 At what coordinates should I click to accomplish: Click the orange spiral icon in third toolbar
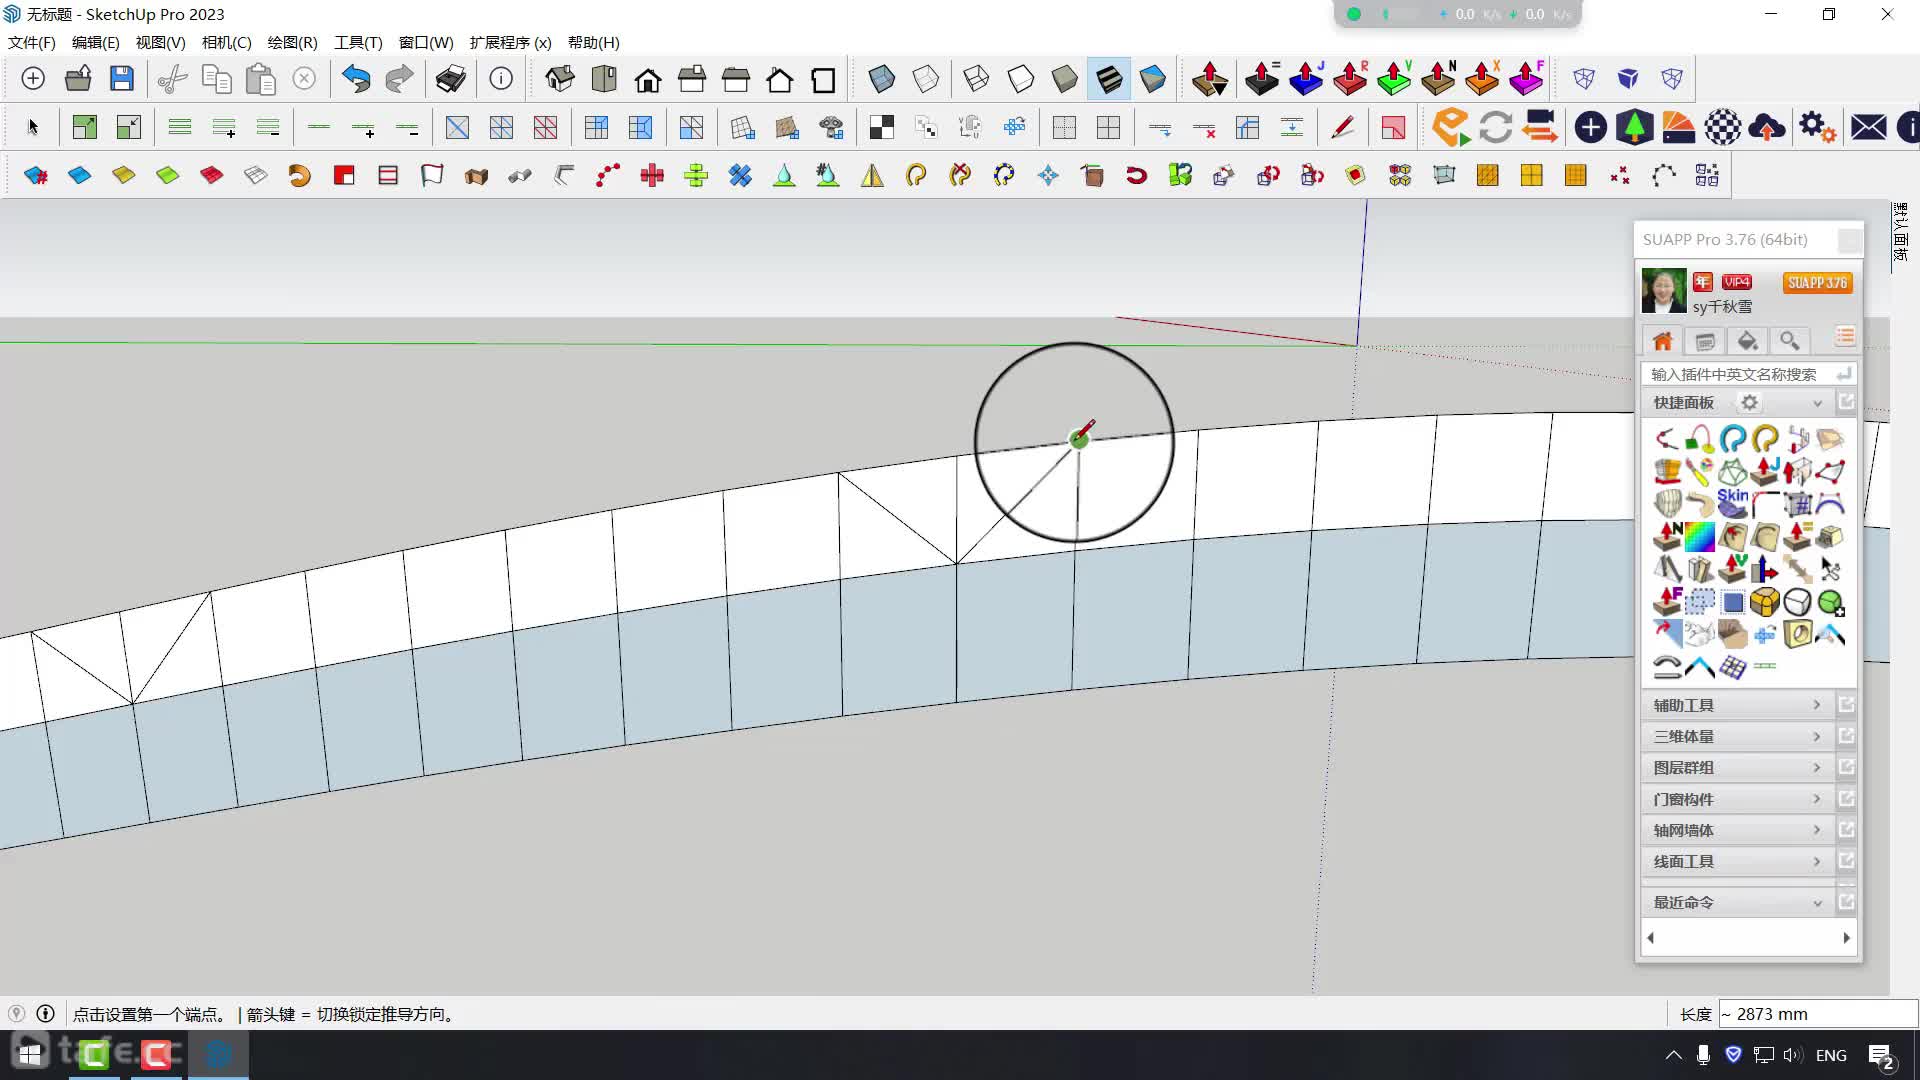[x=299, y=176]
